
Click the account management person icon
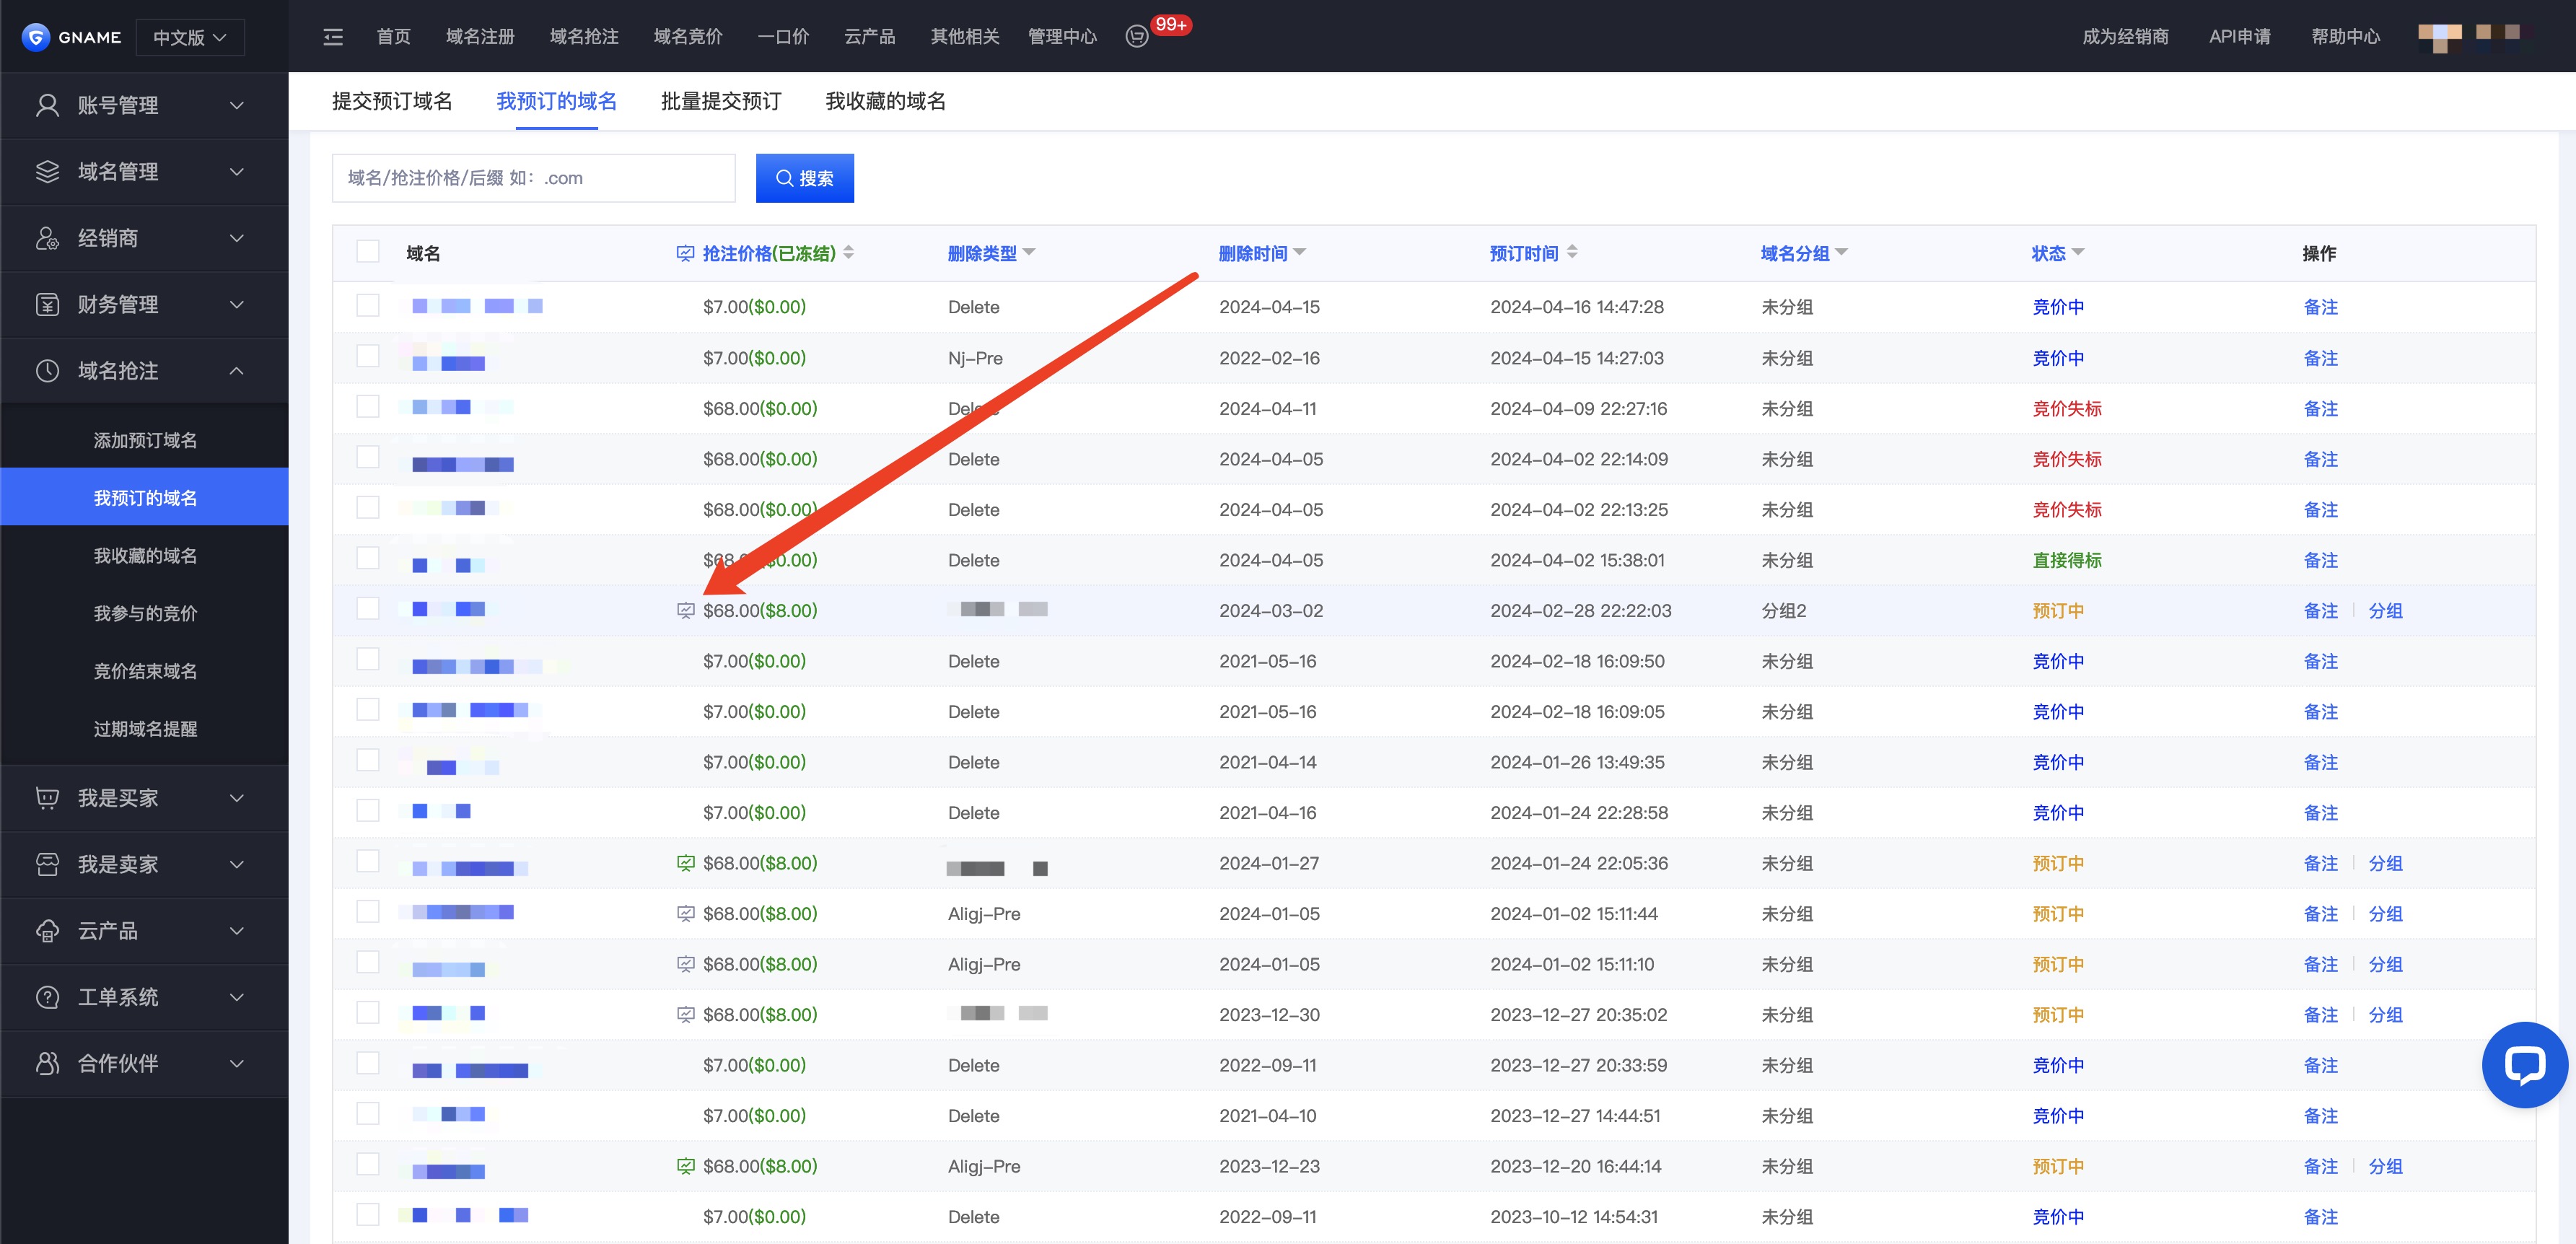tap(47, 105)
